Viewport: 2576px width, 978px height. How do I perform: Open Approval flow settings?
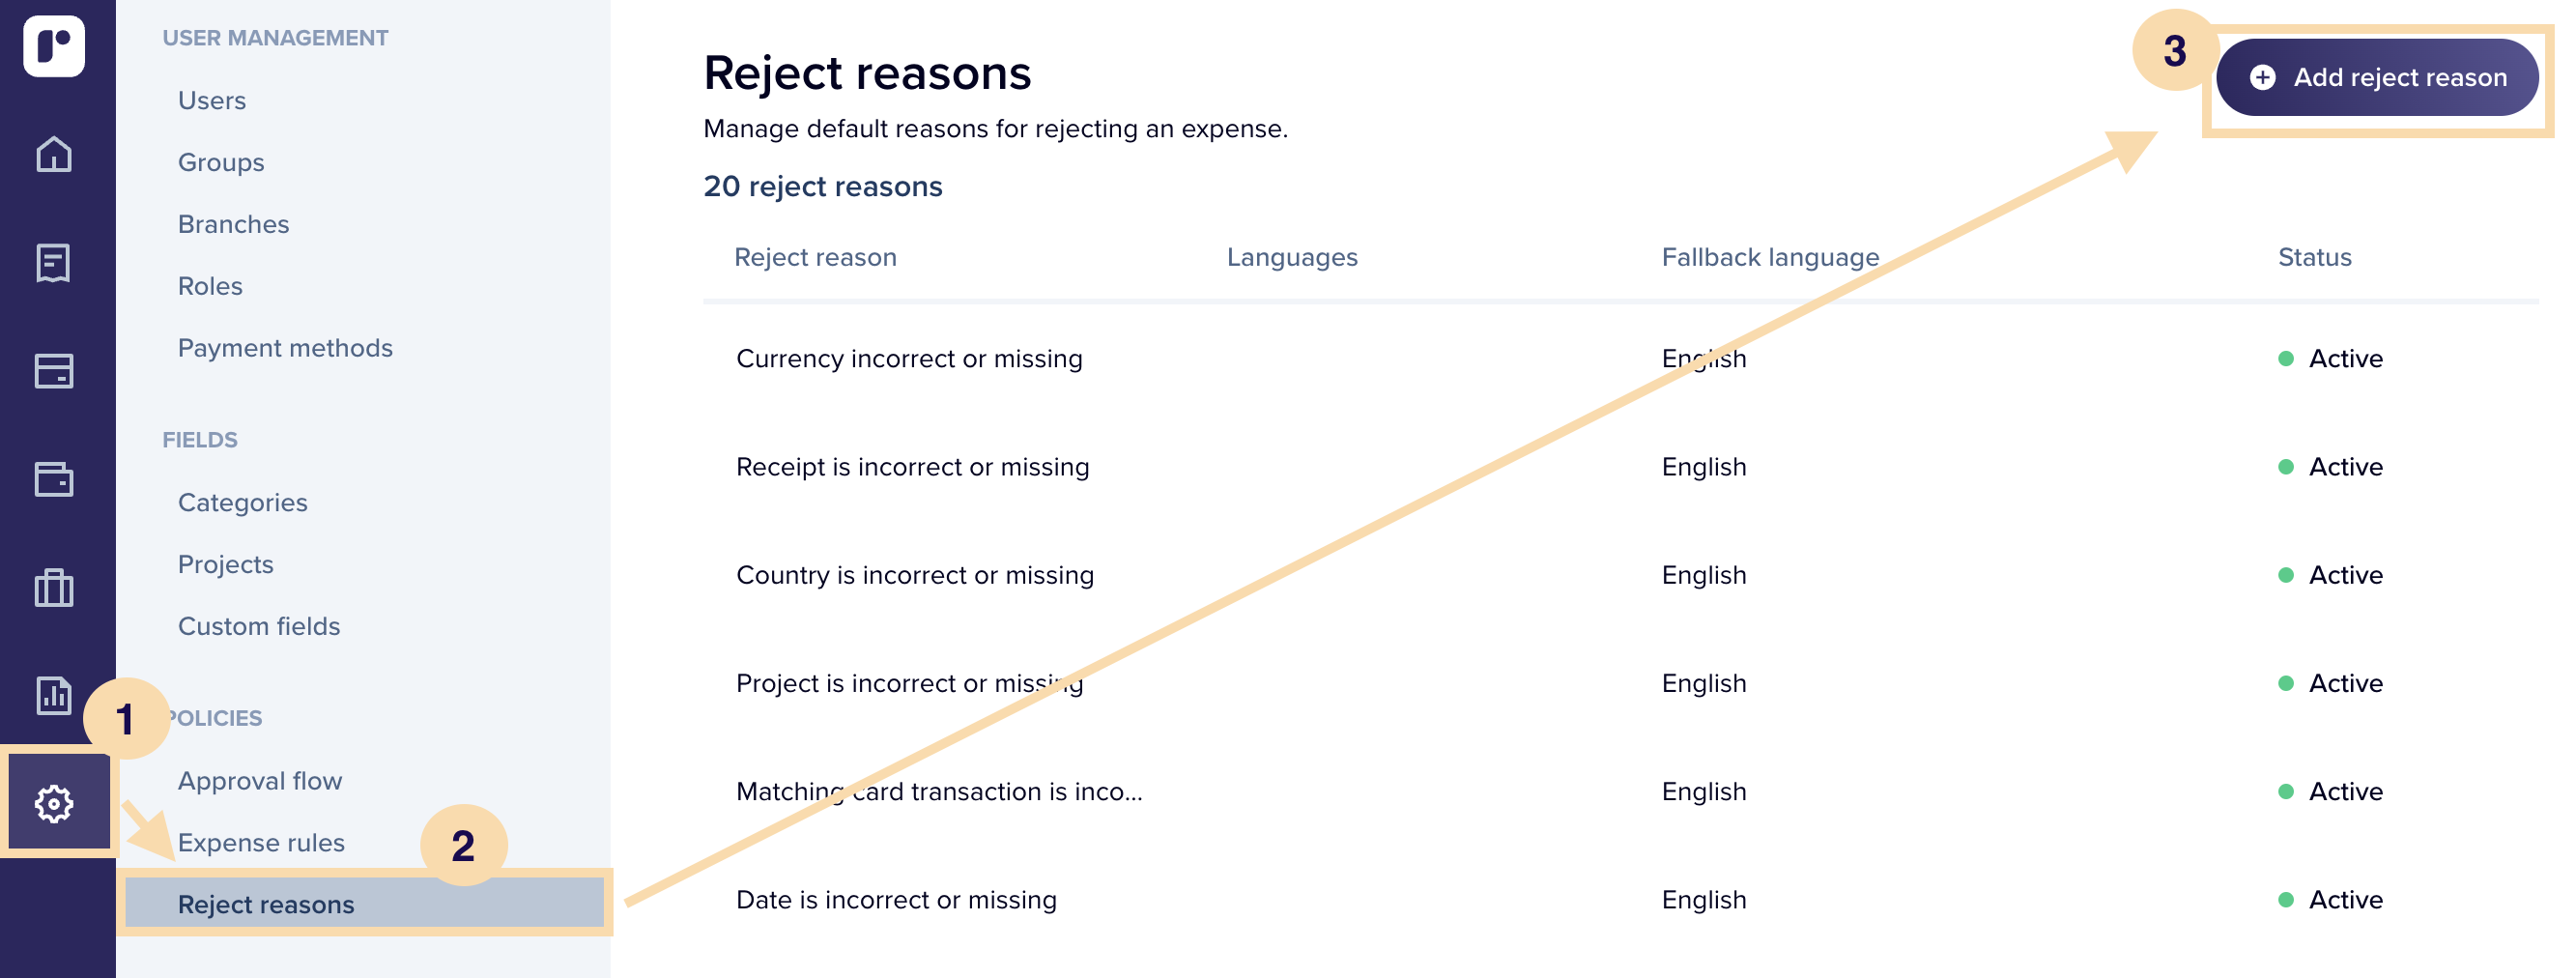tap(260, 780)
